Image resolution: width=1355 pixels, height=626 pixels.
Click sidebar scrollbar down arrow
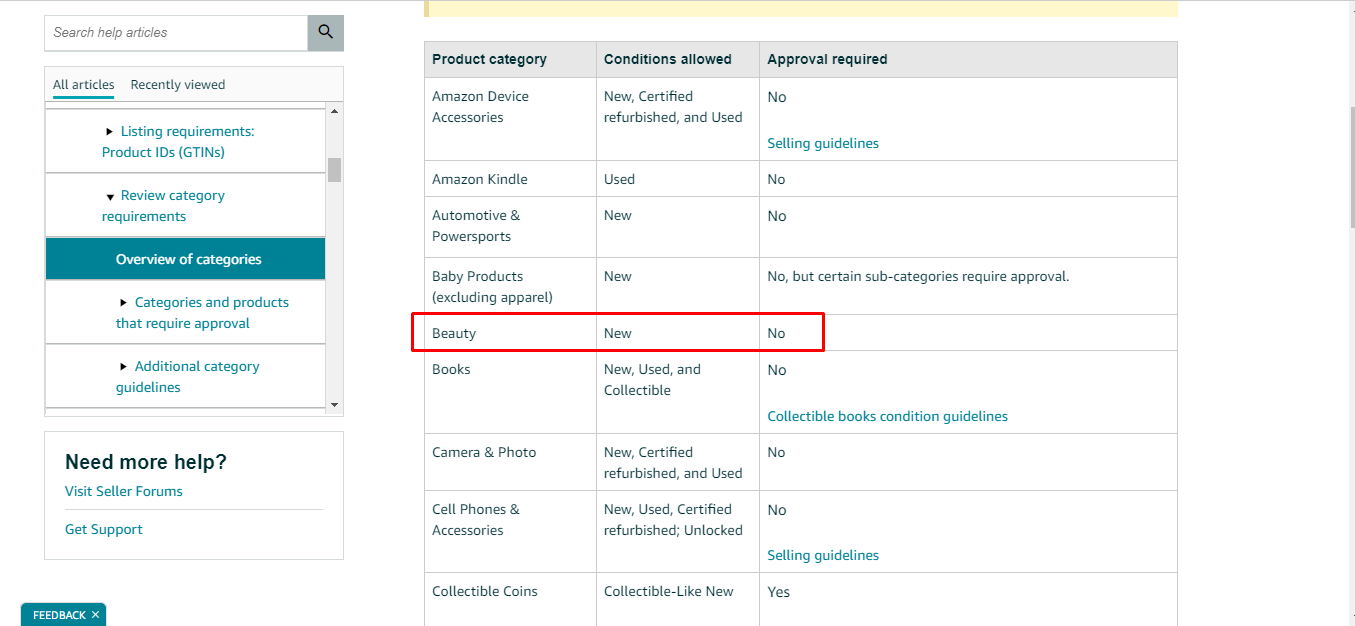[334, 405]
